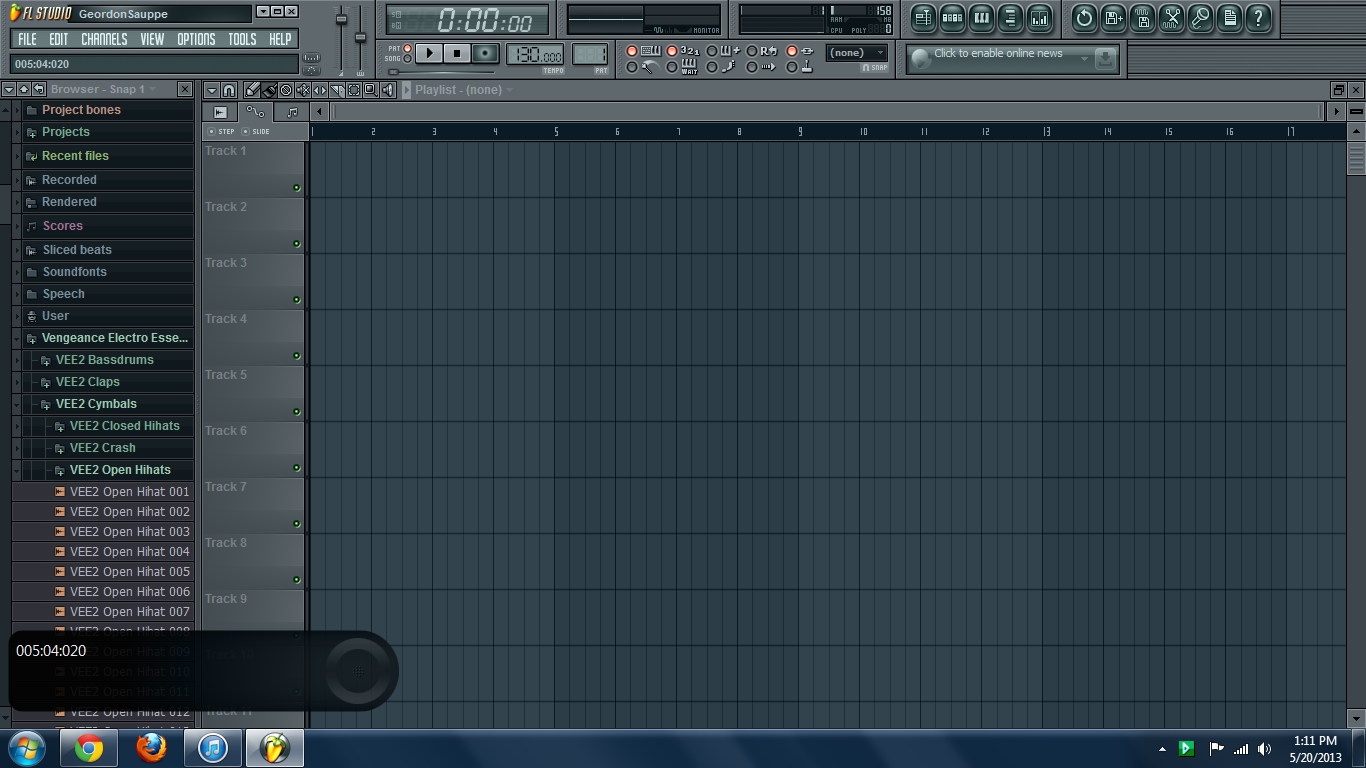Open the playlist options menu arrow
This screenshot has height=768, width=1366.
click(211, 90)
